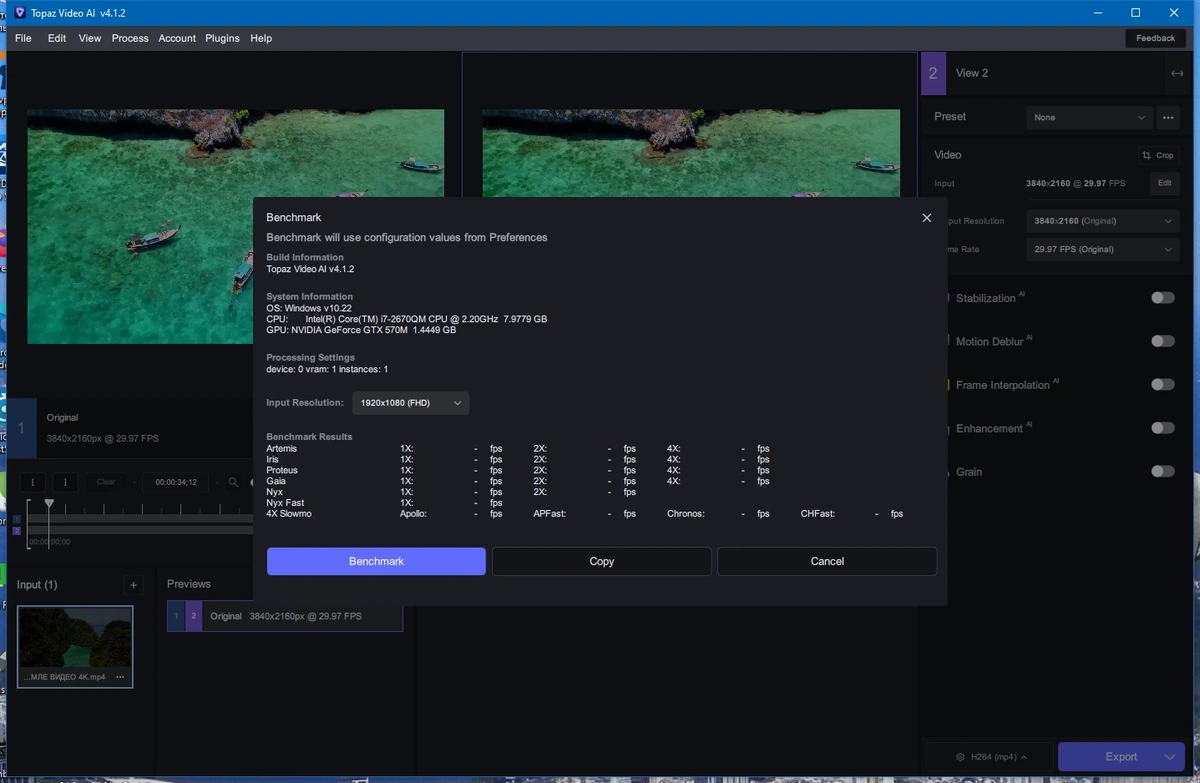Open the Input Resolution 1920x1080 (FHD) dropdown

pos(411,403)
